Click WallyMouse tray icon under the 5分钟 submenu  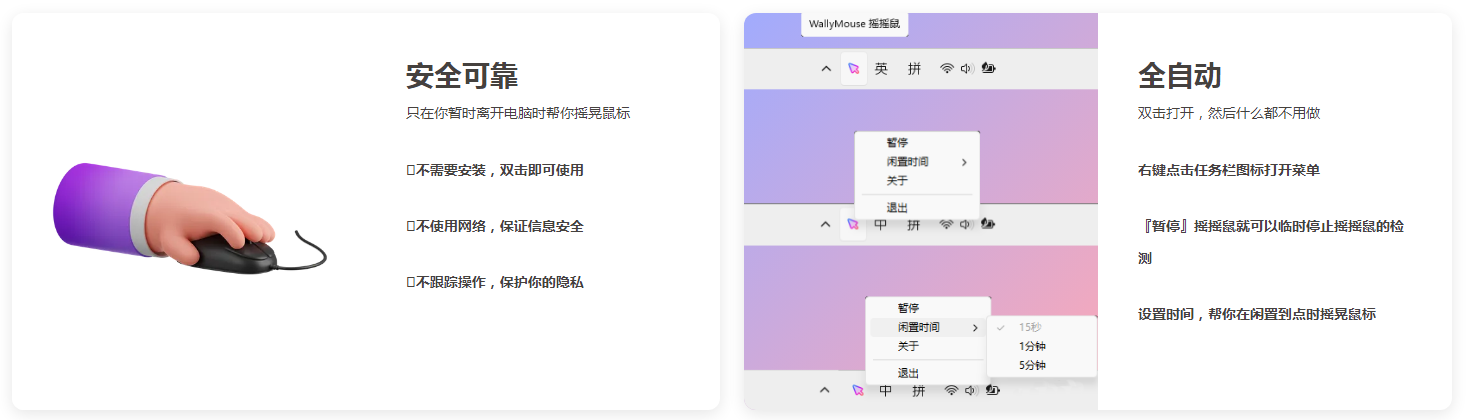(855, 391)
